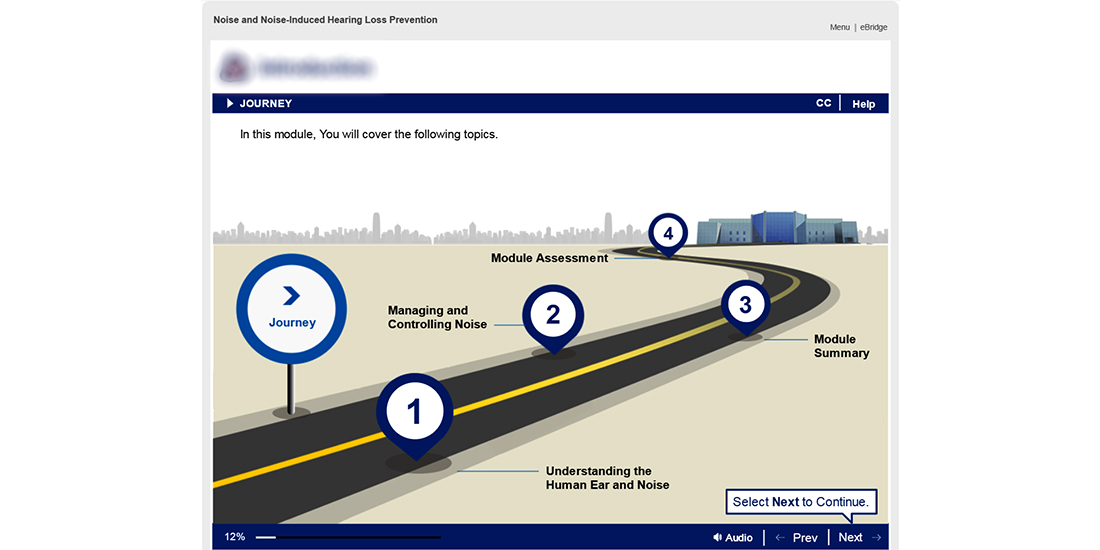Viewport: 1100px width, 550px height.
Task: Select Understanding the Human Ear and Noise label
Action: [607, 478]
